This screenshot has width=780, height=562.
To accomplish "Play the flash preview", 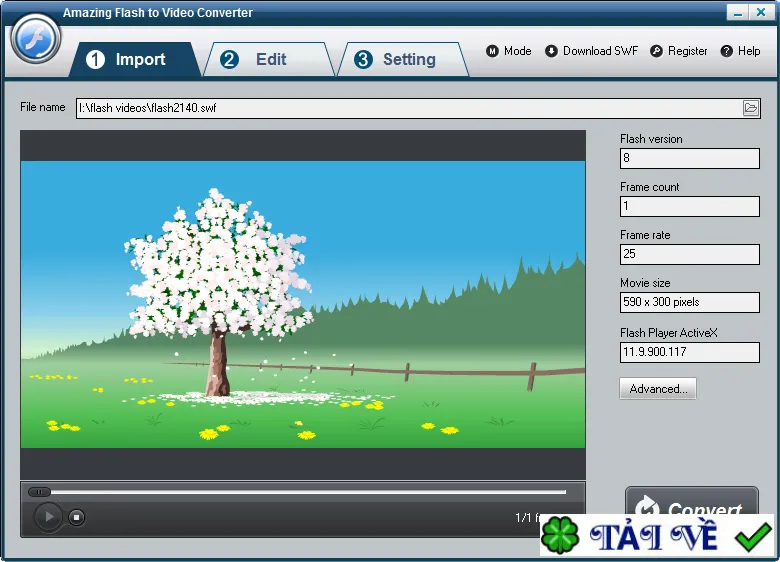I will [48, 517].
